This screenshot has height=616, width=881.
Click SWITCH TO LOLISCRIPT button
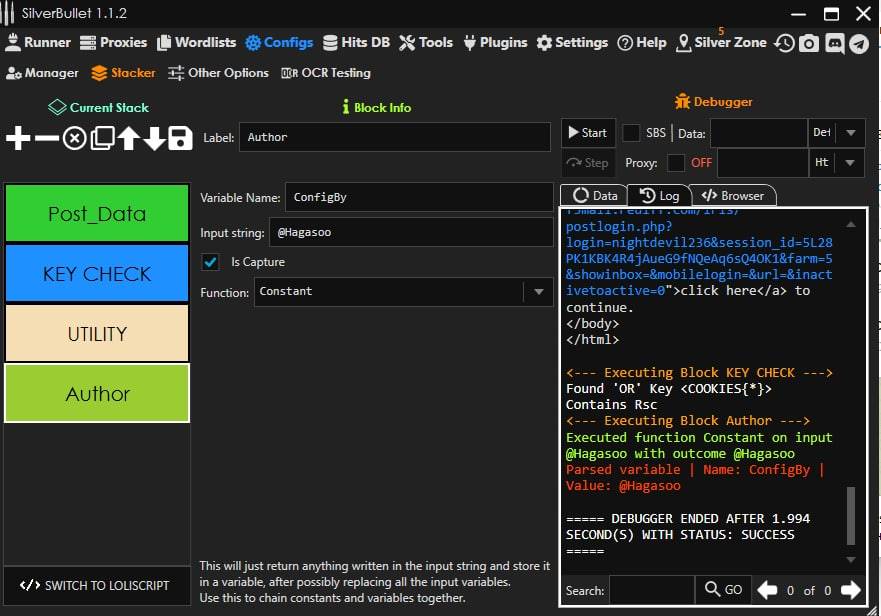click(95, 585)
